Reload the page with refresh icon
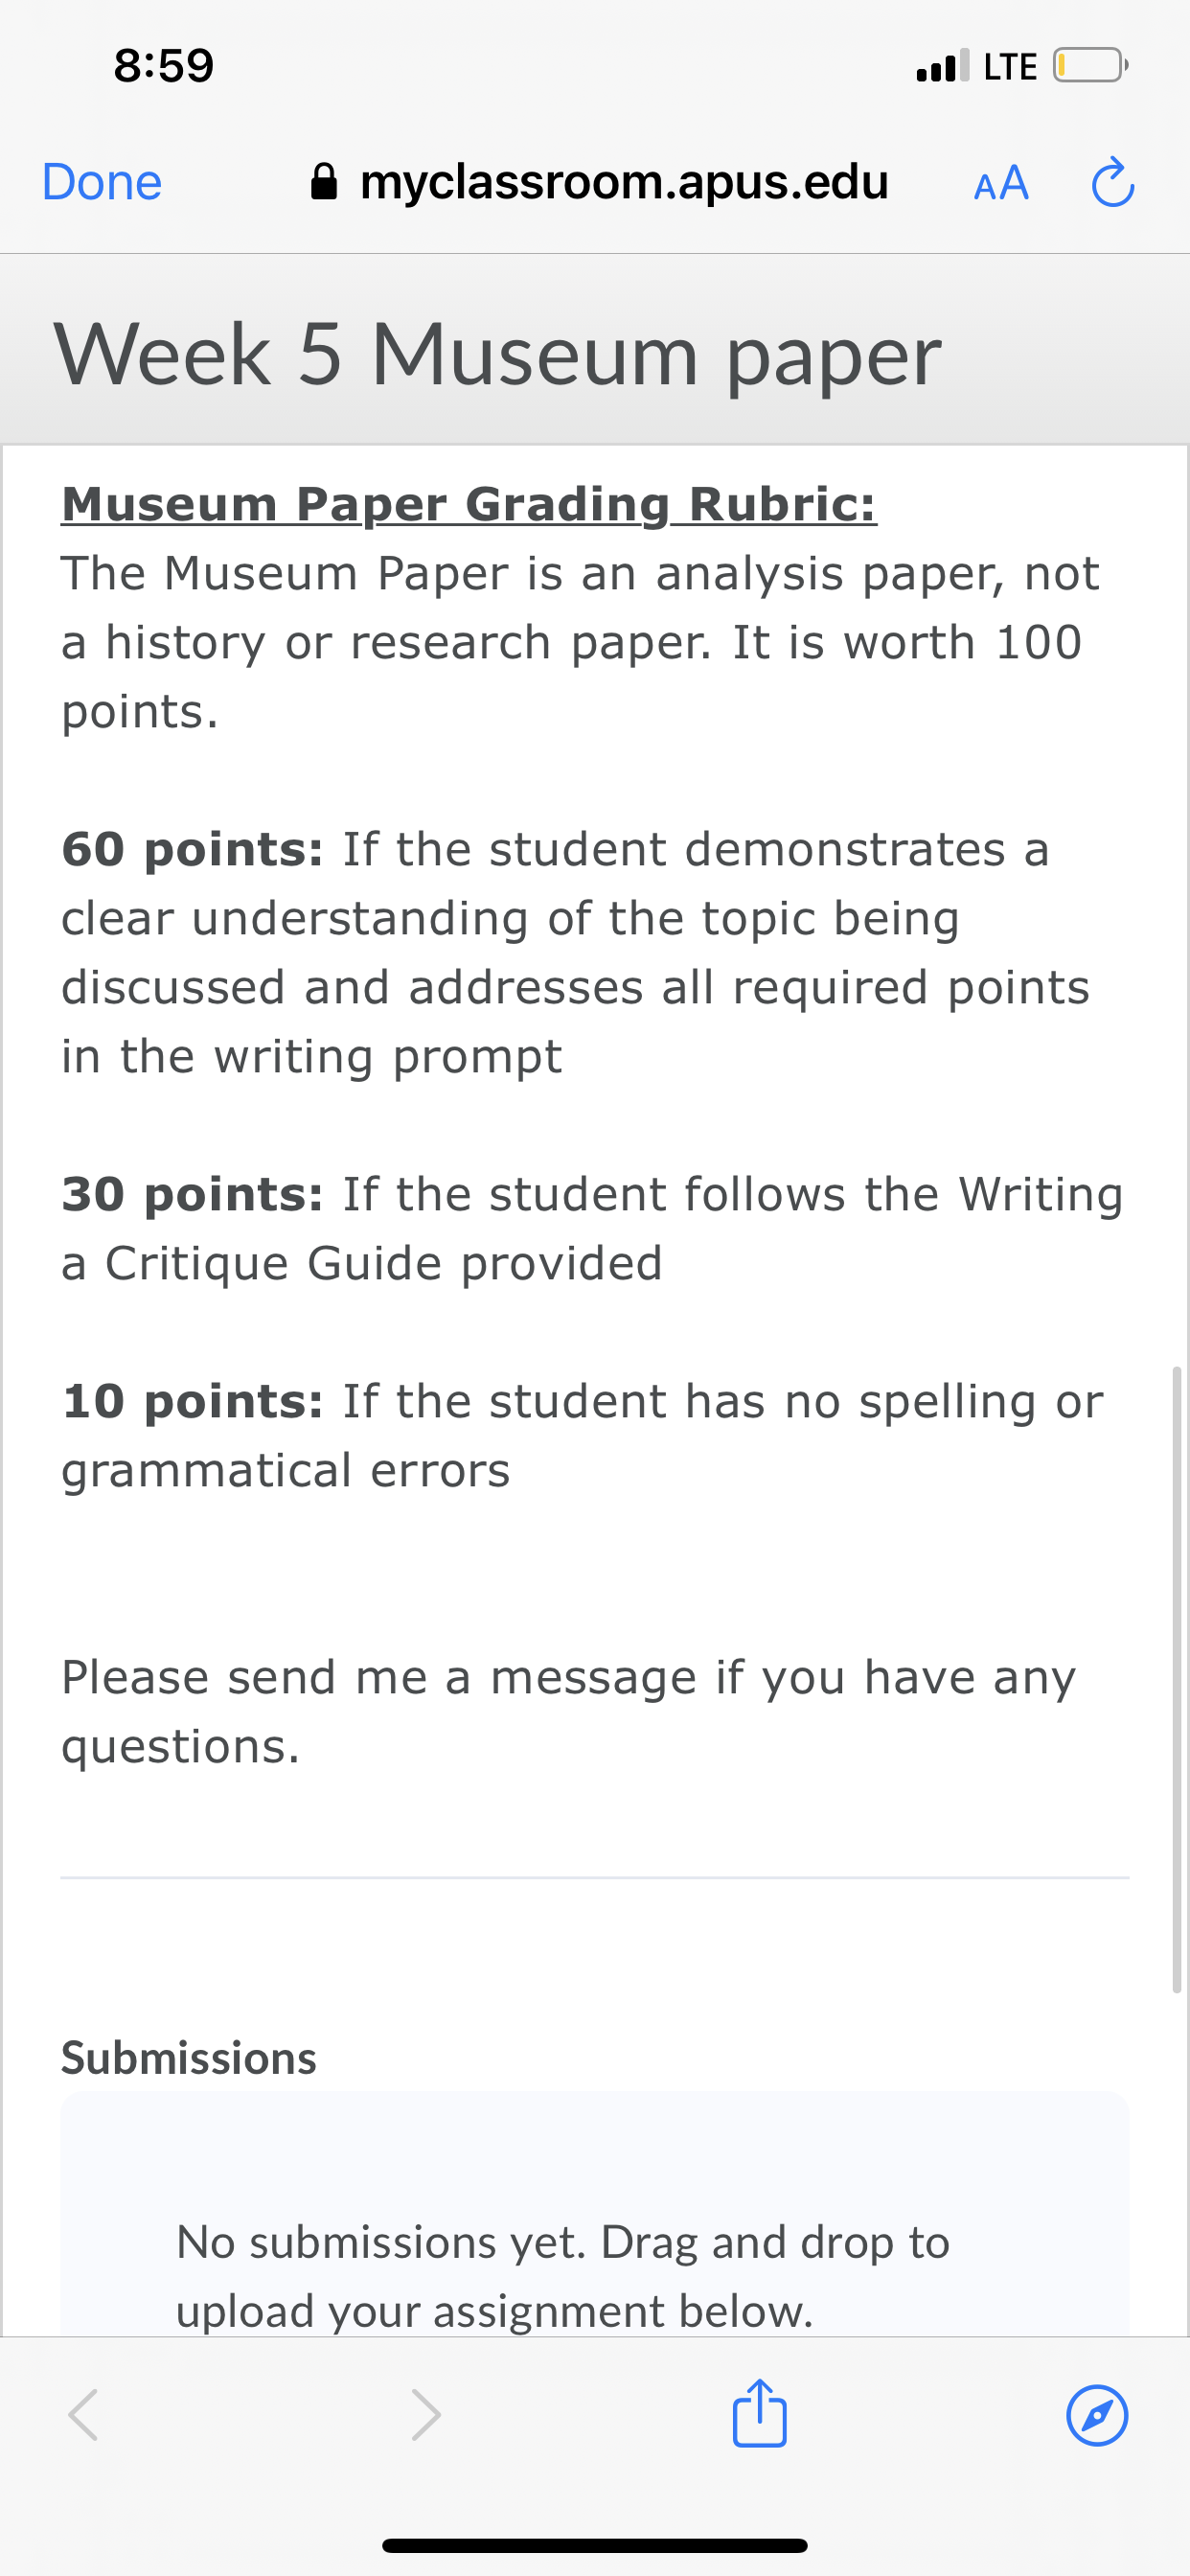Screen dimensions: 1190x2576 1112,182
